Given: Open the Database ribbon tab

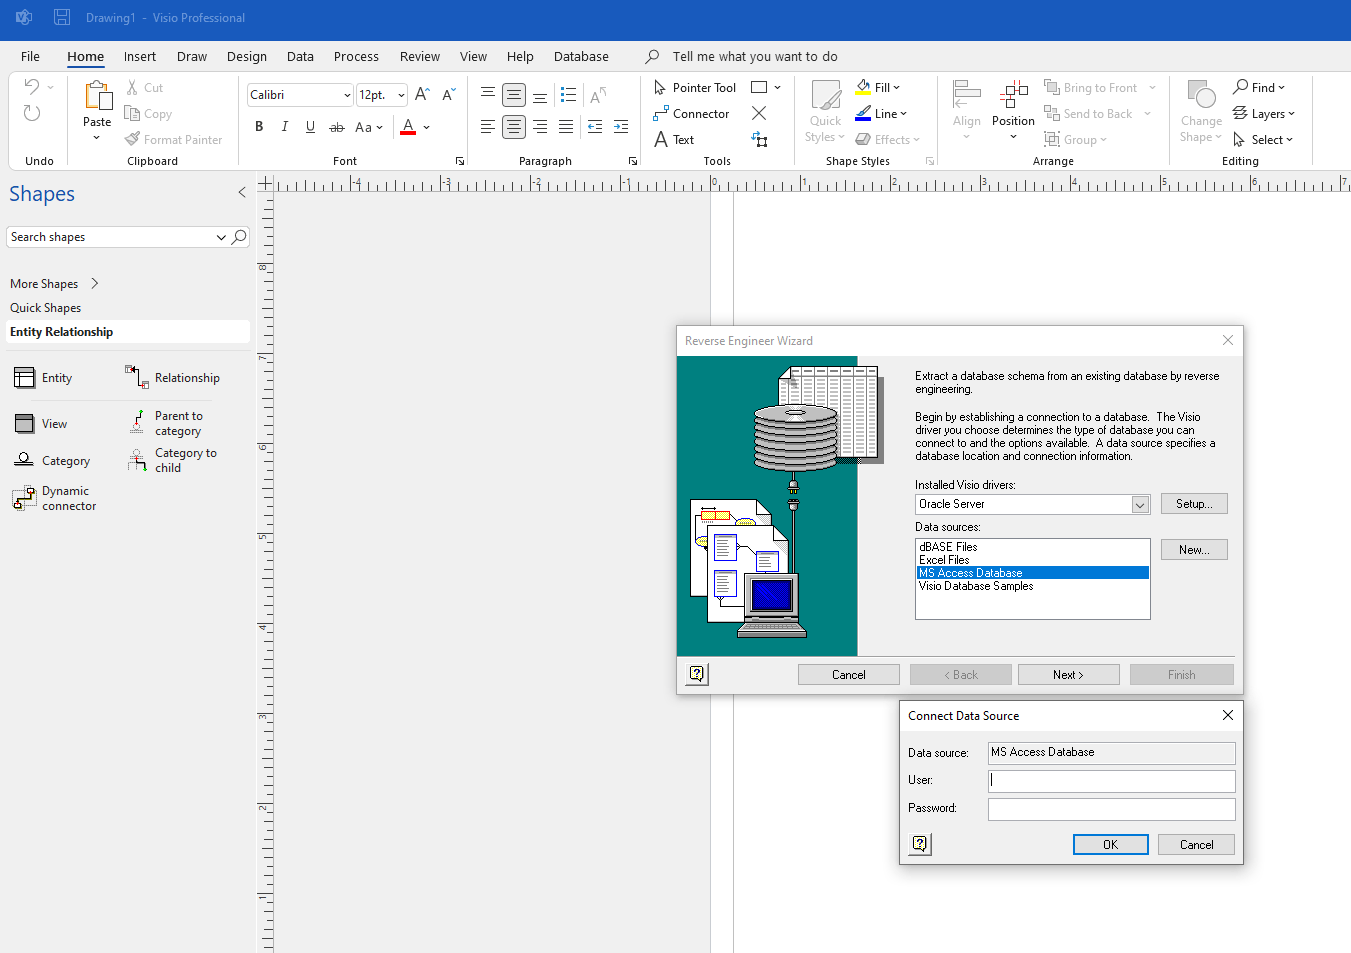Looking at the screenshot, I should coord(581,57).
